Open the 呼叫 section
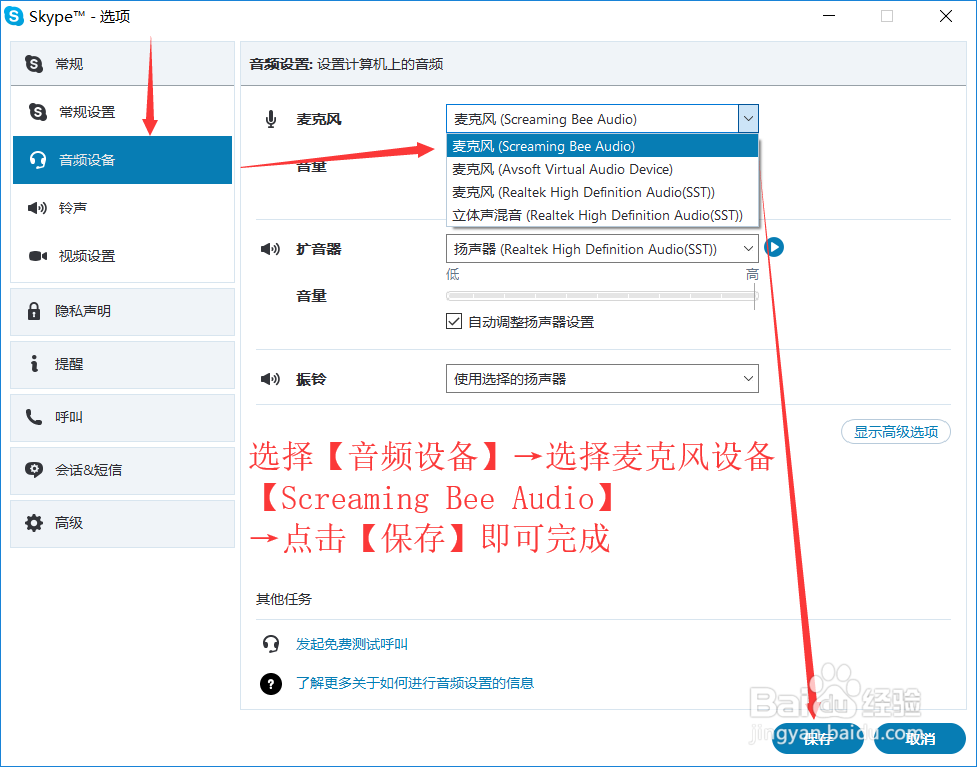Image resolution: width=977 pixels, height=767 pixels. [x=122, y=417]
